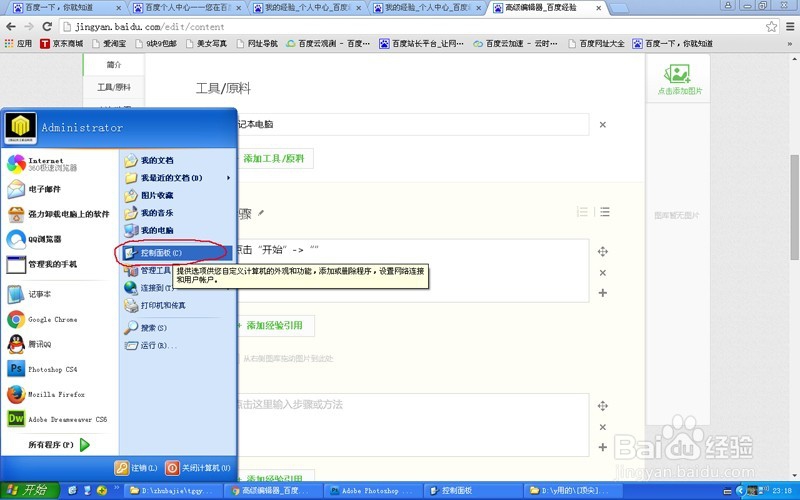The height and width of the screenshot is (500, 800).
Task: Open Adobe Dreamweaver CS6
Action: click(x=57, y=419)
